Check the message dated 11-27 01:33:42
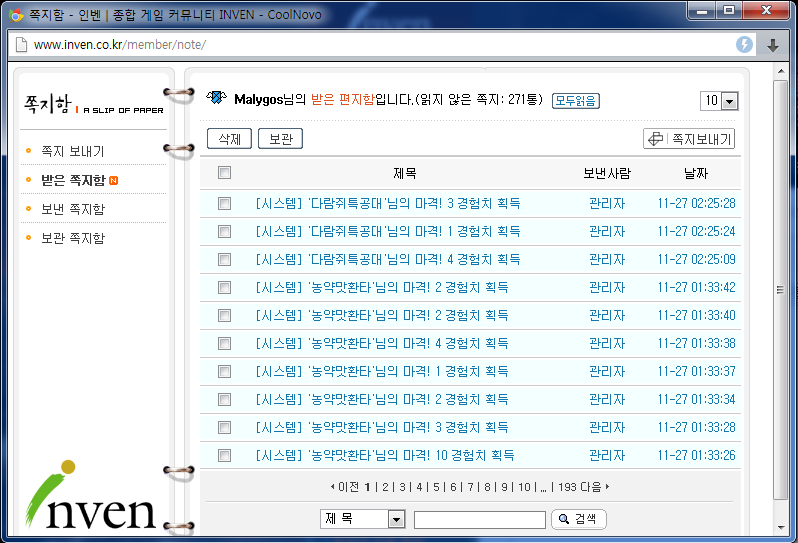The width and height of the screenshot is (798, 543). click(x=224, y=288)
